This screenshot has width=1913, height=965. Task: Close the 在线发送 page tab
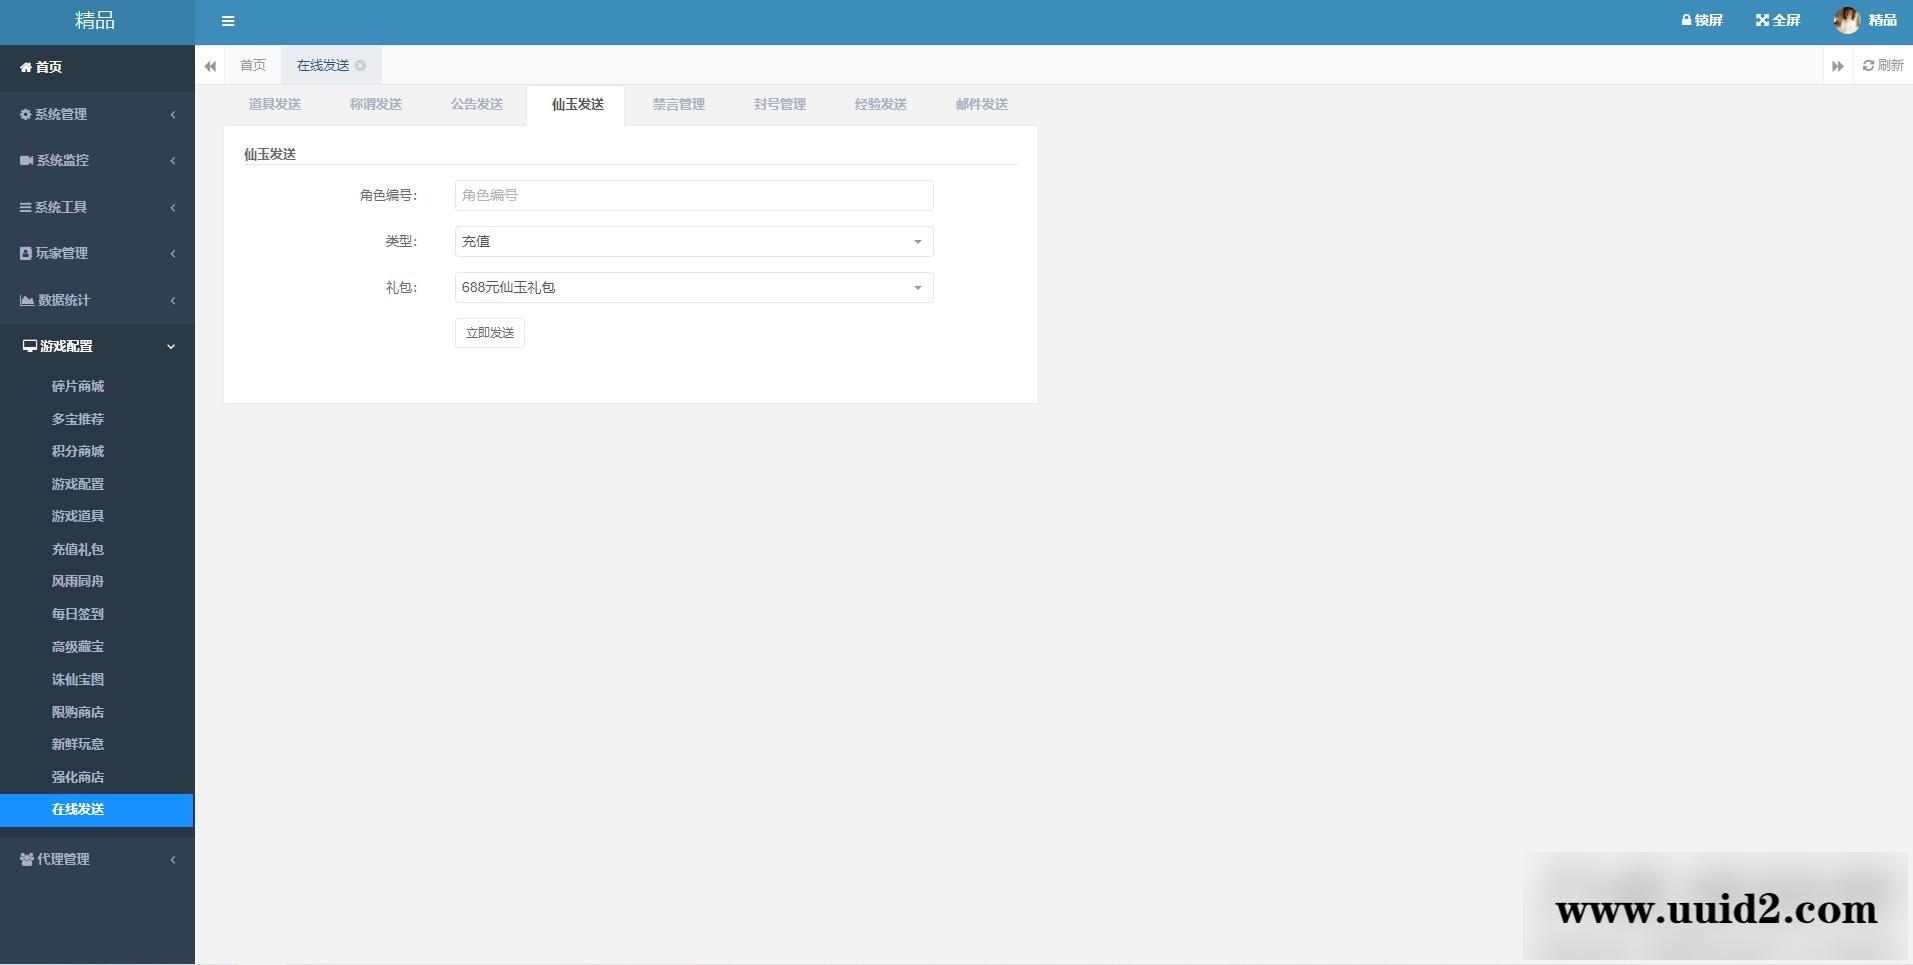[x=361, y=65]
